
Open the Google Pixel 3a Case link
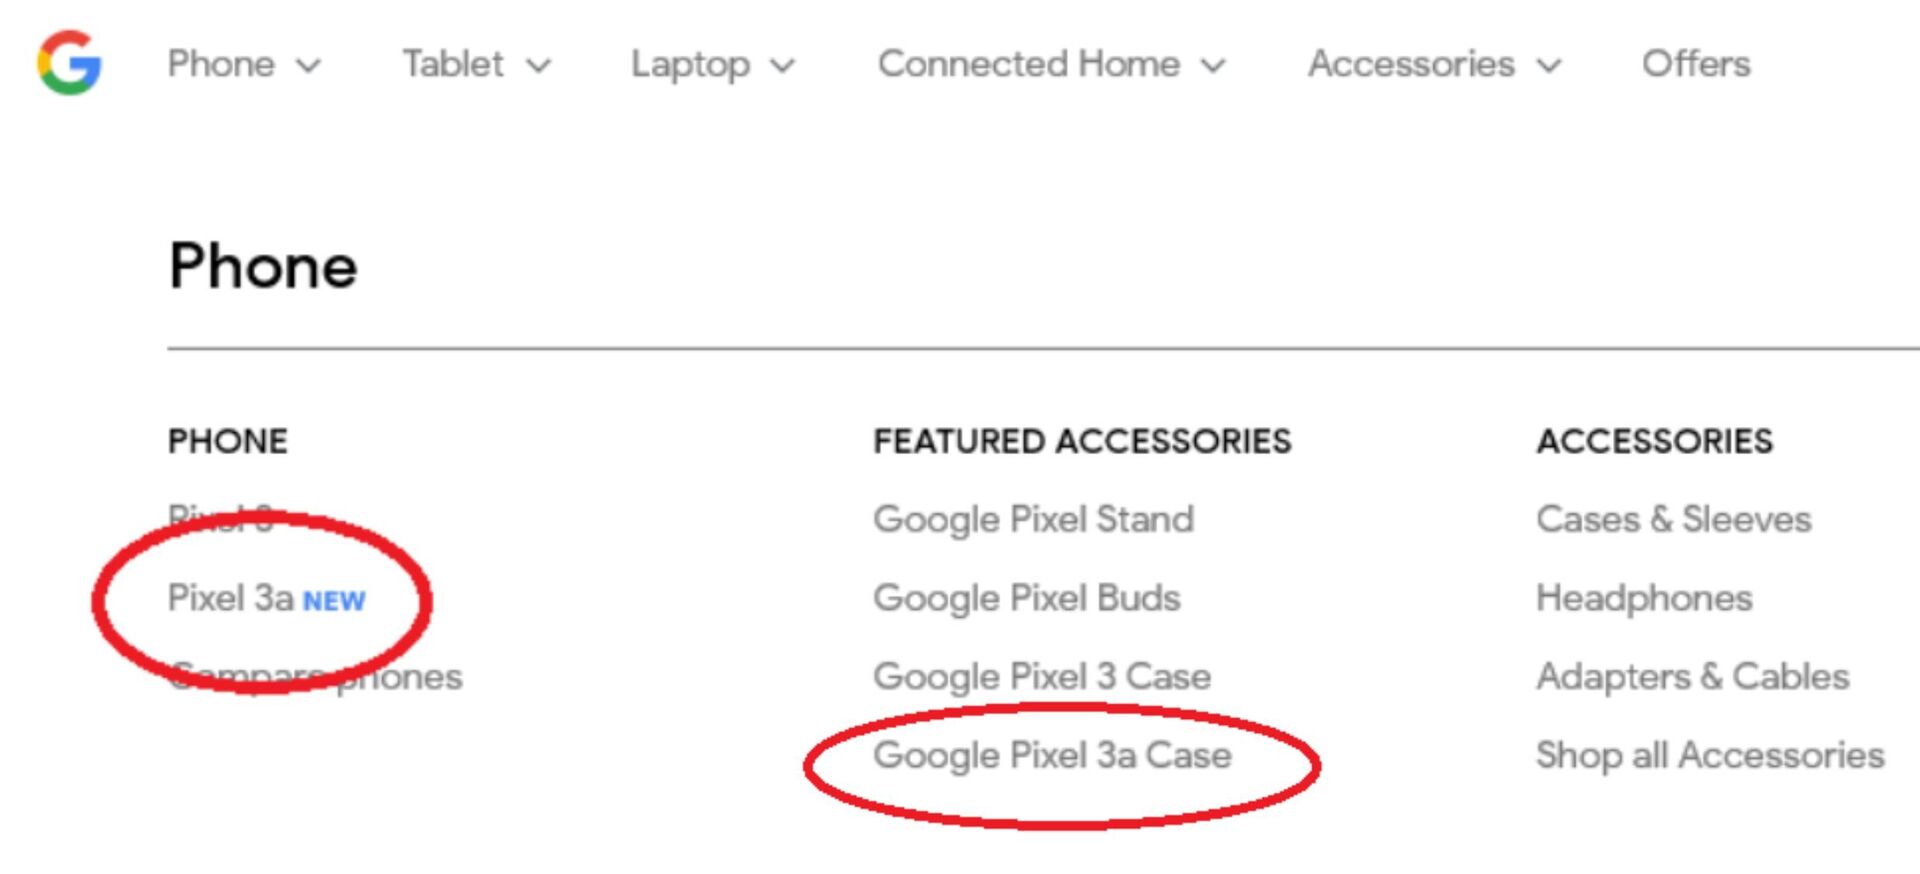pyautogui.click(x=1051, y=756)
